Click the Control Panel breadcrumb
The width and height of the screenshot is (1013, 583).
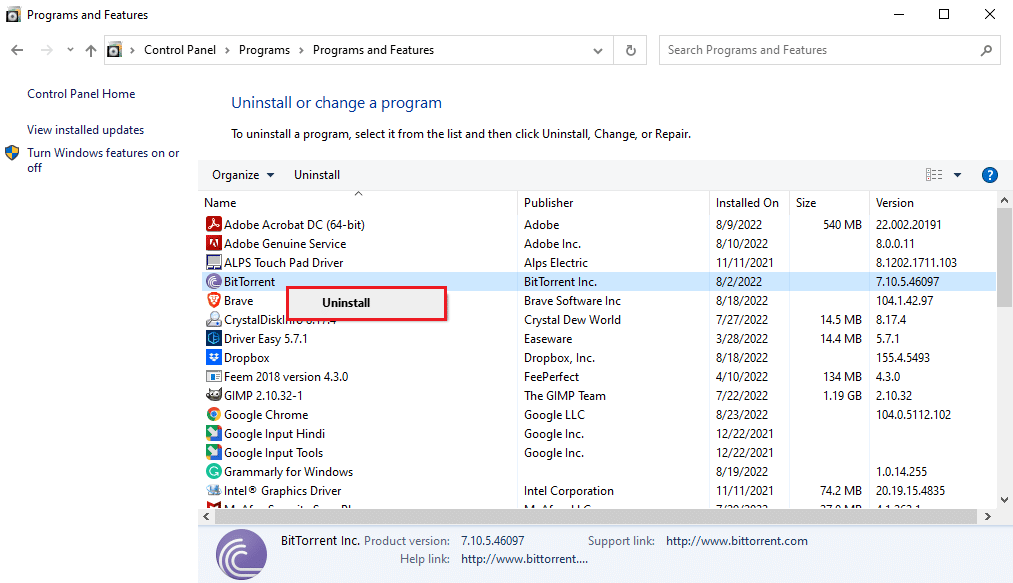tap(180, 50)
